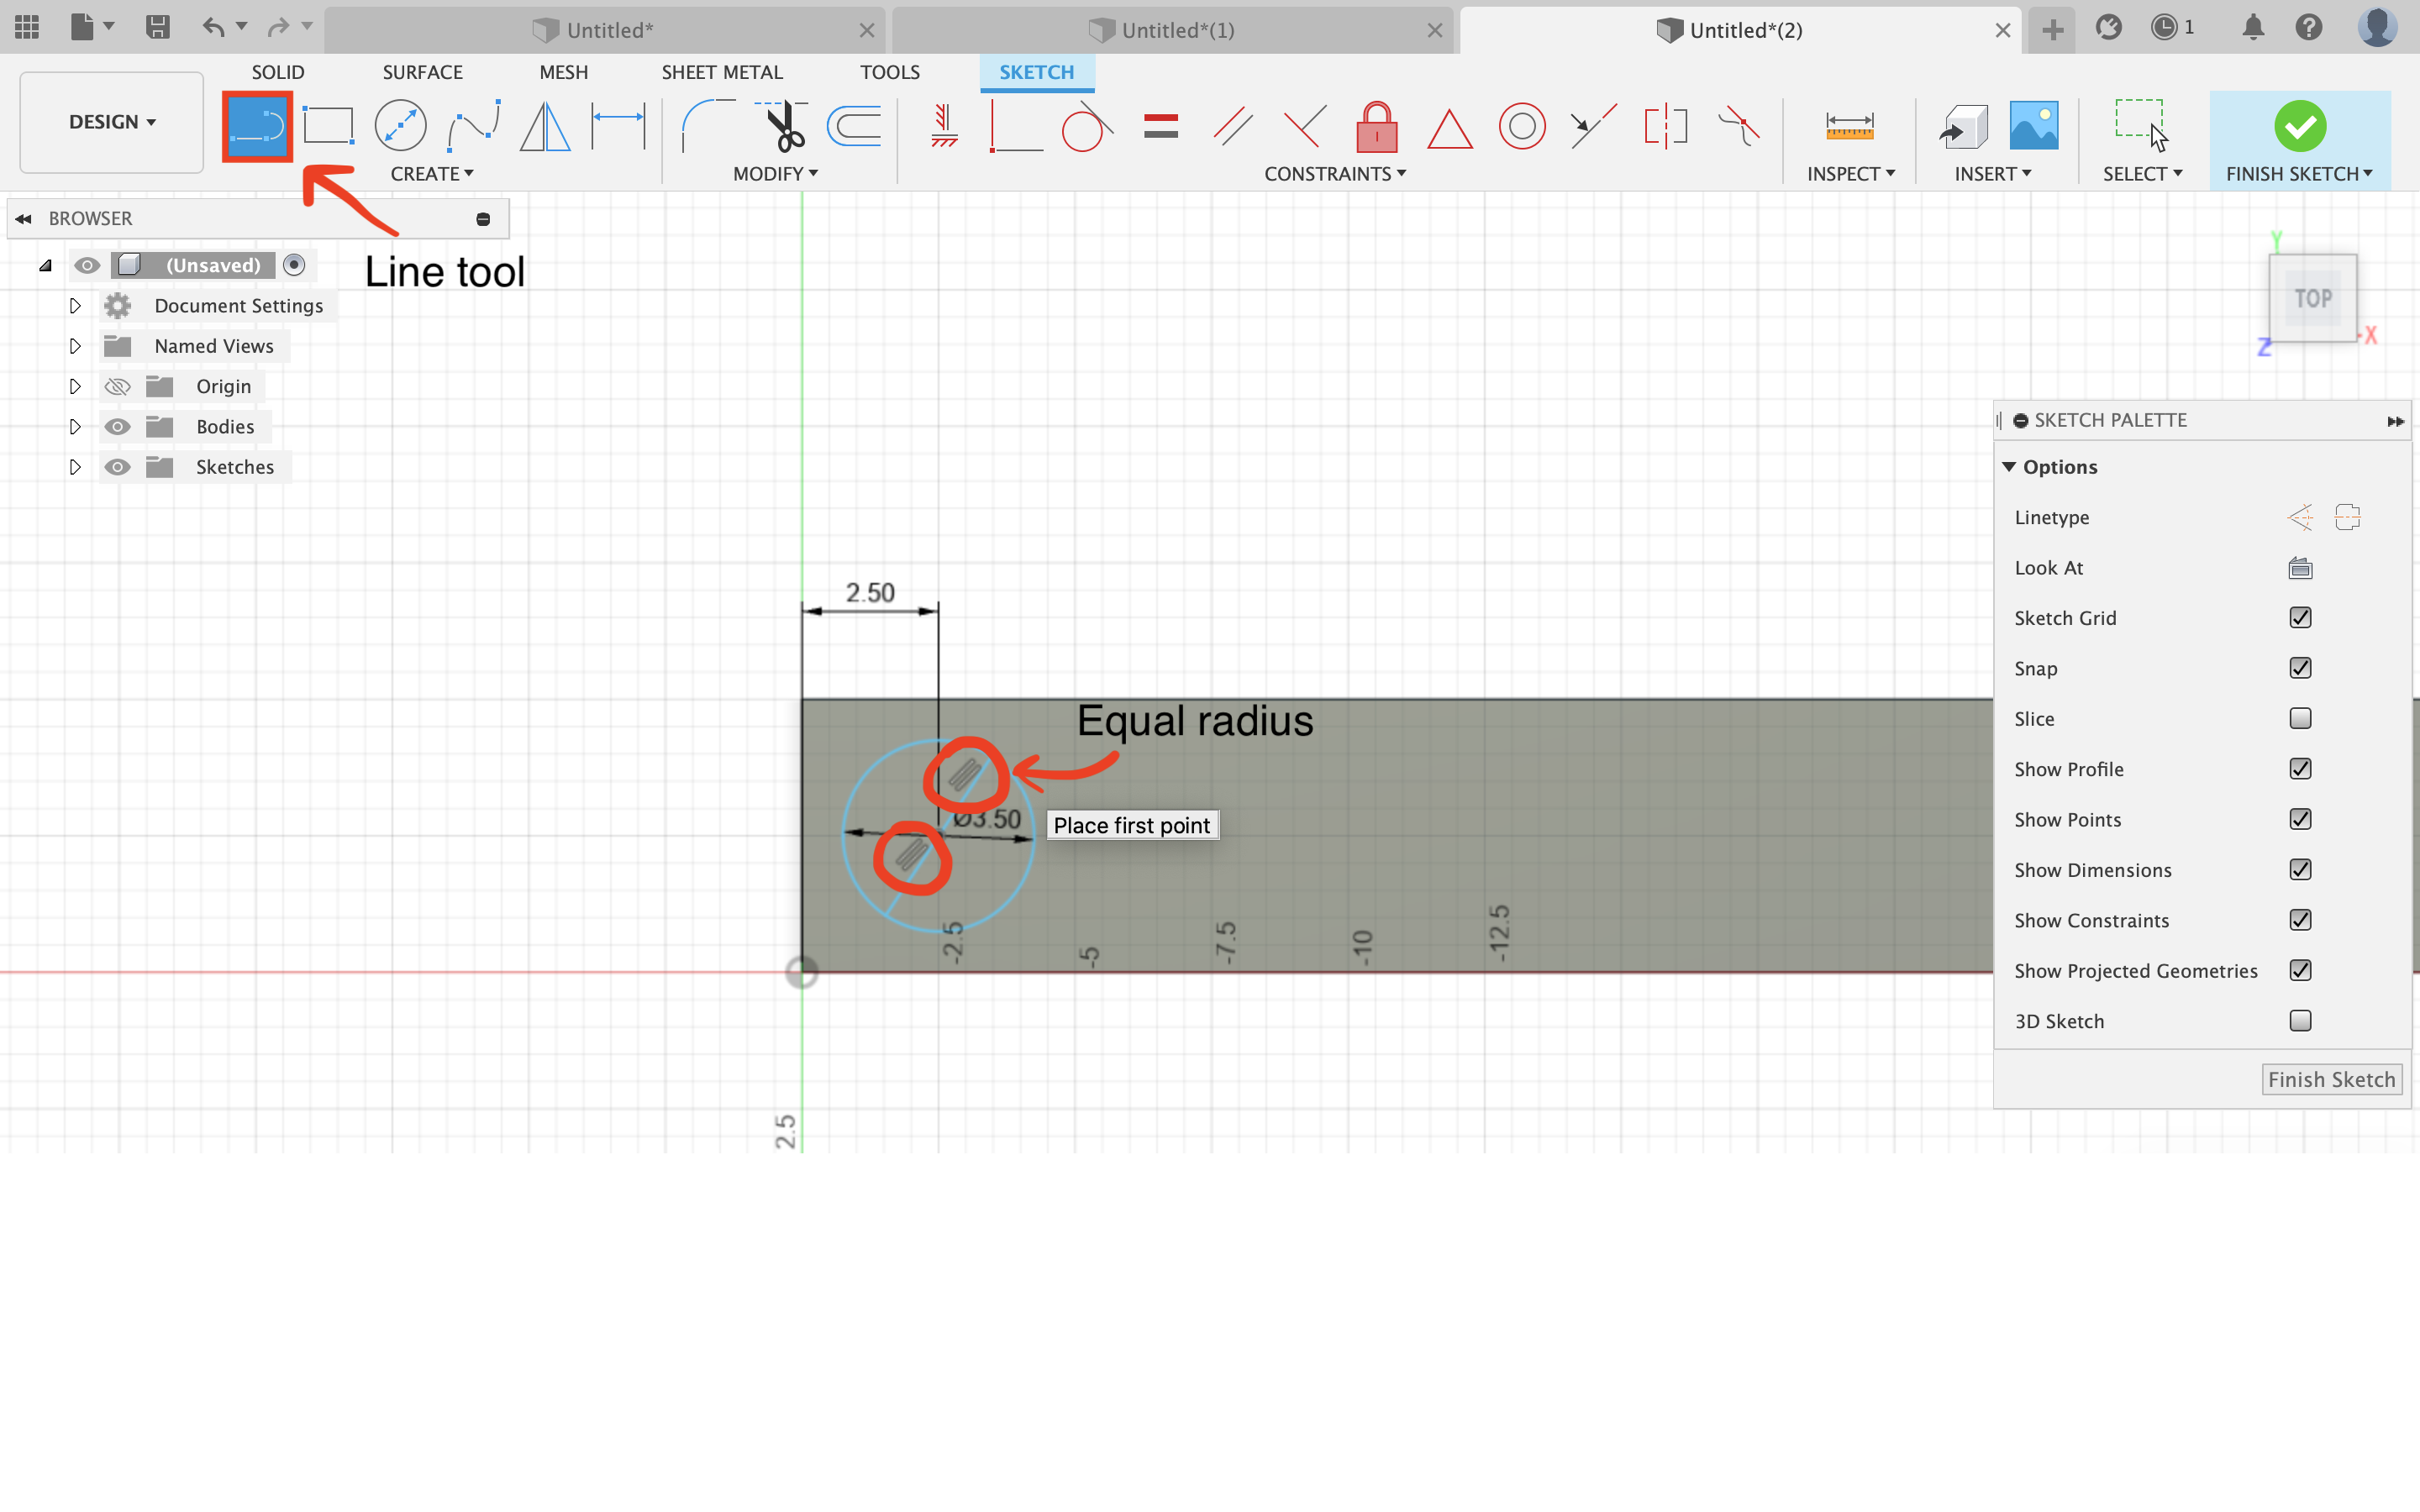2420x1512 pixels.
Task: Apply the Fix/UnFix lock constraint
Action: click(x=1377, y=127)
